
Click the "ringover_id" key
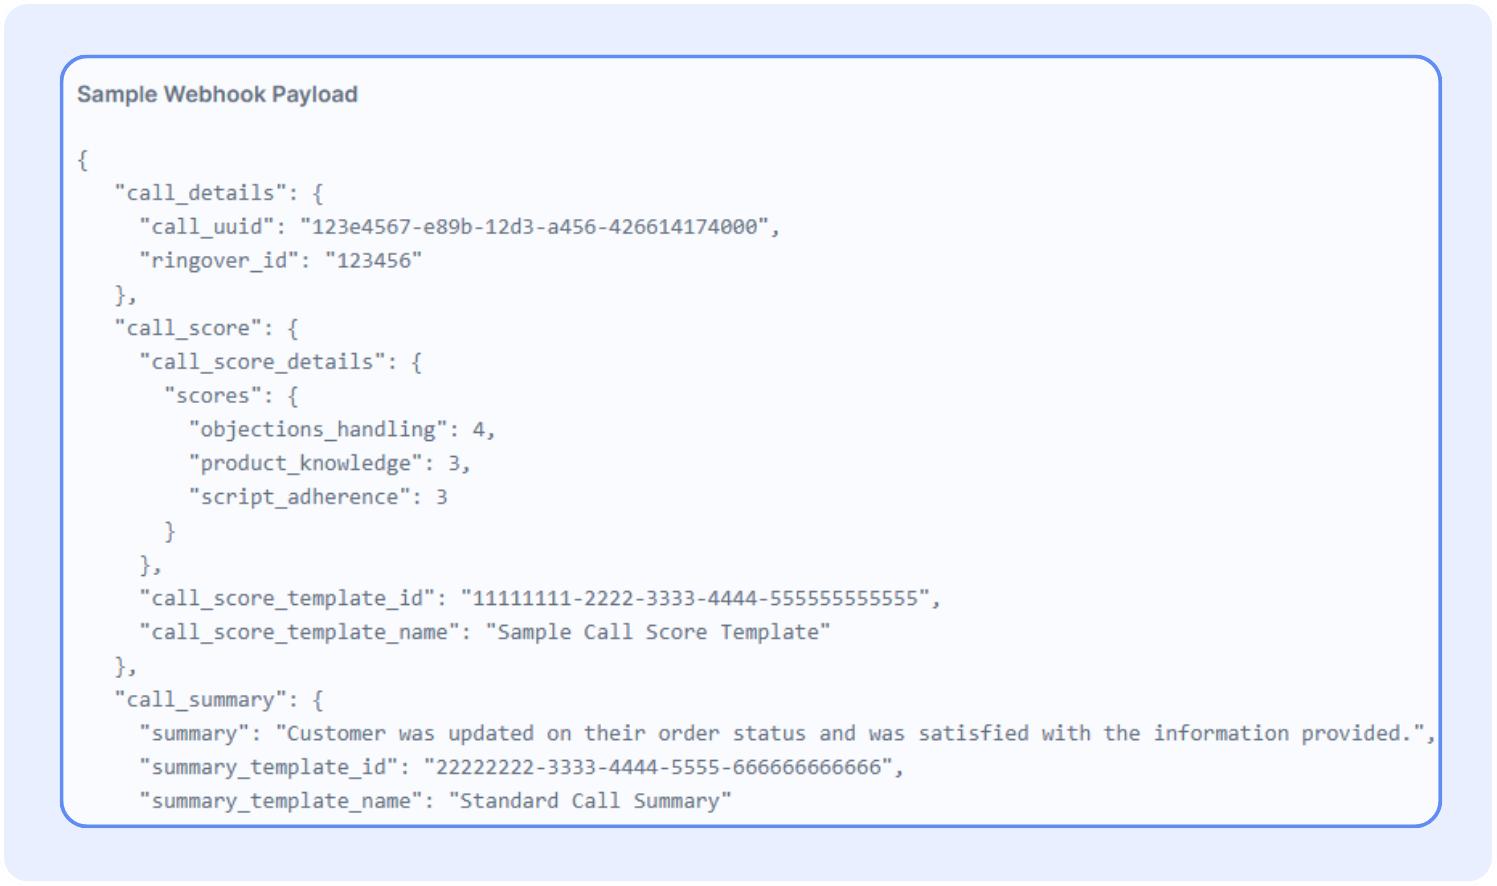coord(218,261)
